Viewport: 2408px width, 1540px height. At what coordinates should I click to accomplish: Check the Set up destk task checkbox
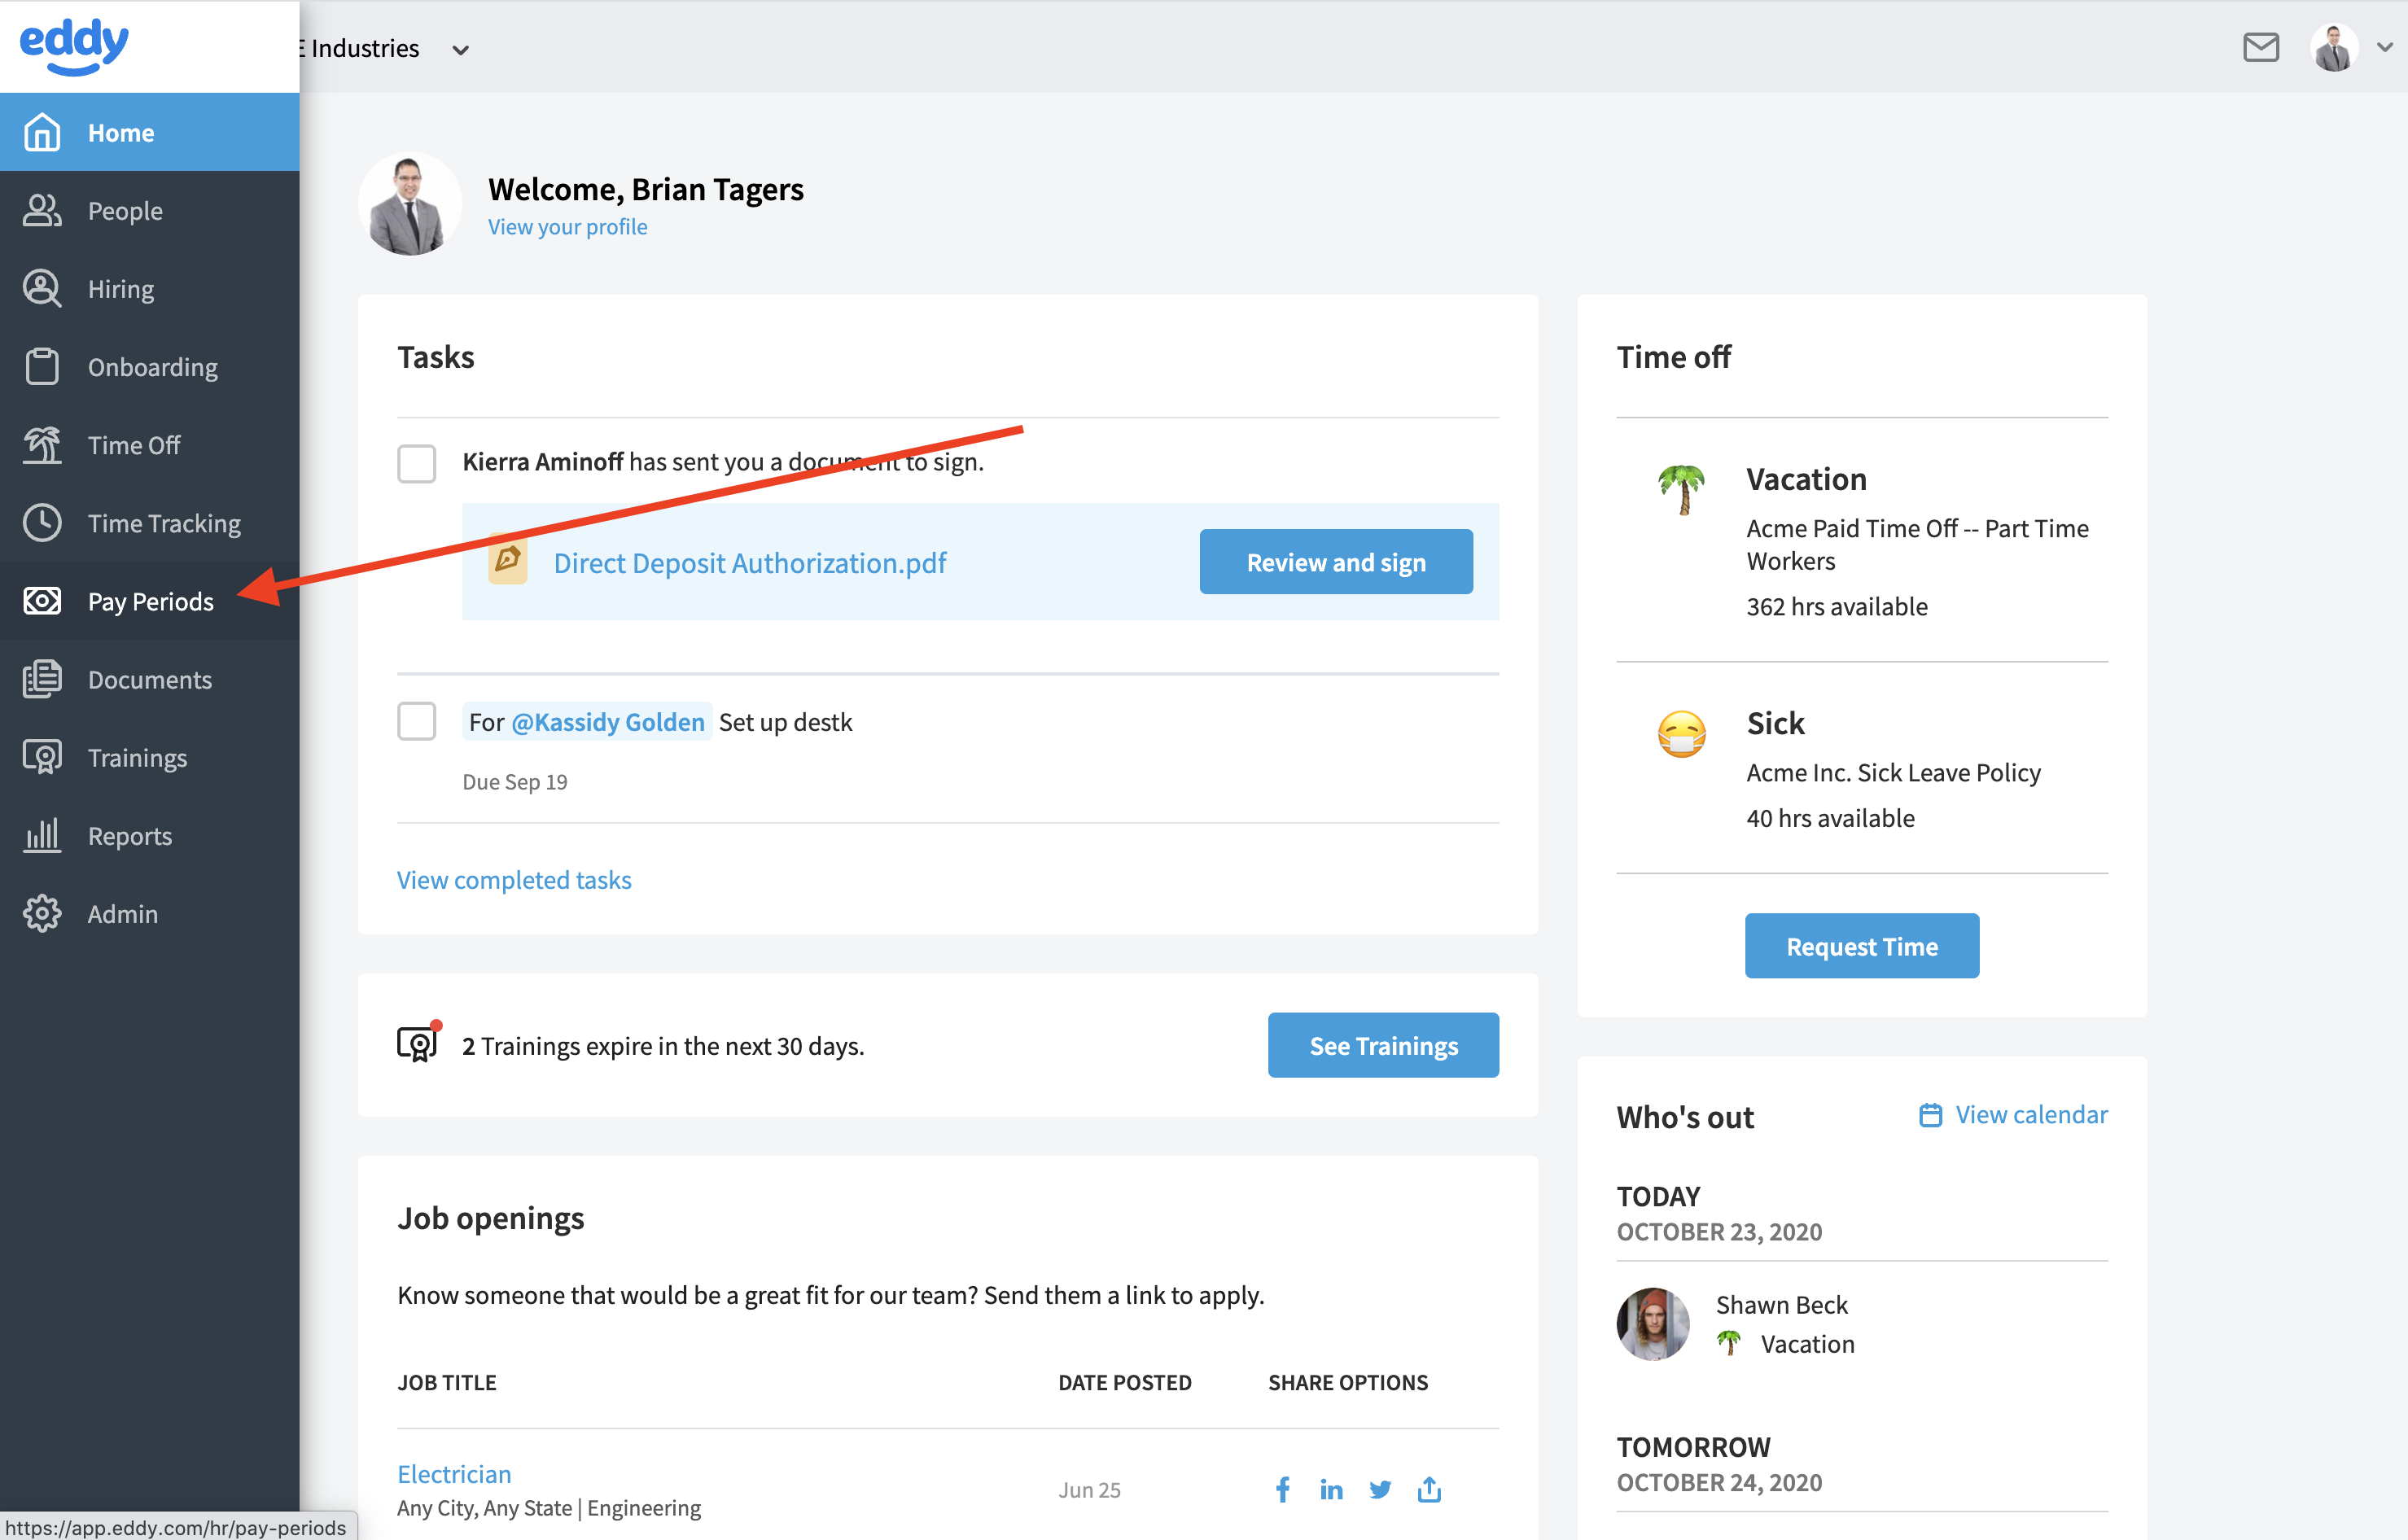pos(416,721)
